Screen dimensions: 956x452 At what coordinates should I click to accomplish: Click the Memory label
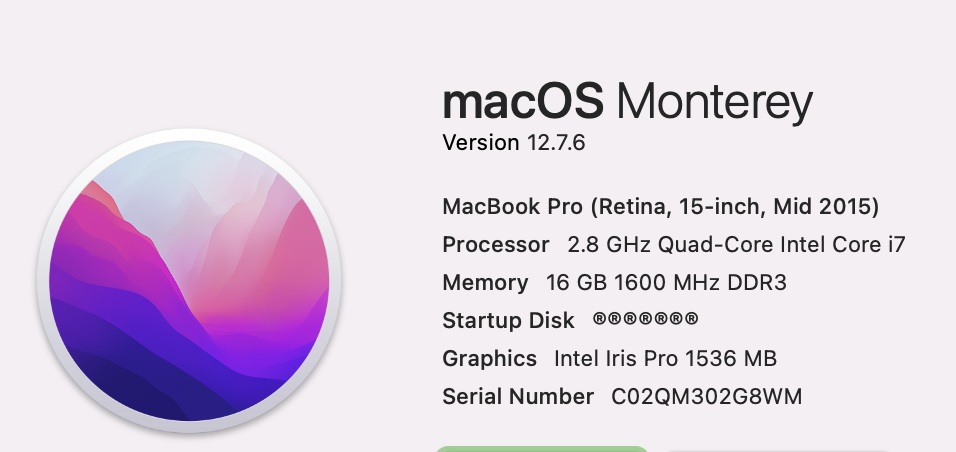pos(485,283)
